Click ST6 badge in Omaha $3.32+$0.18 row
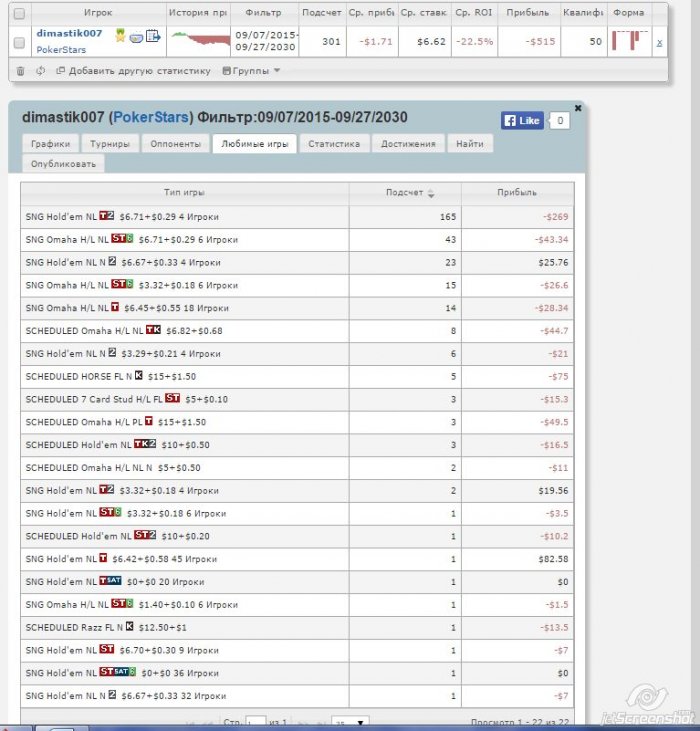This screenshot has width=700, height=731. [122, 284]
